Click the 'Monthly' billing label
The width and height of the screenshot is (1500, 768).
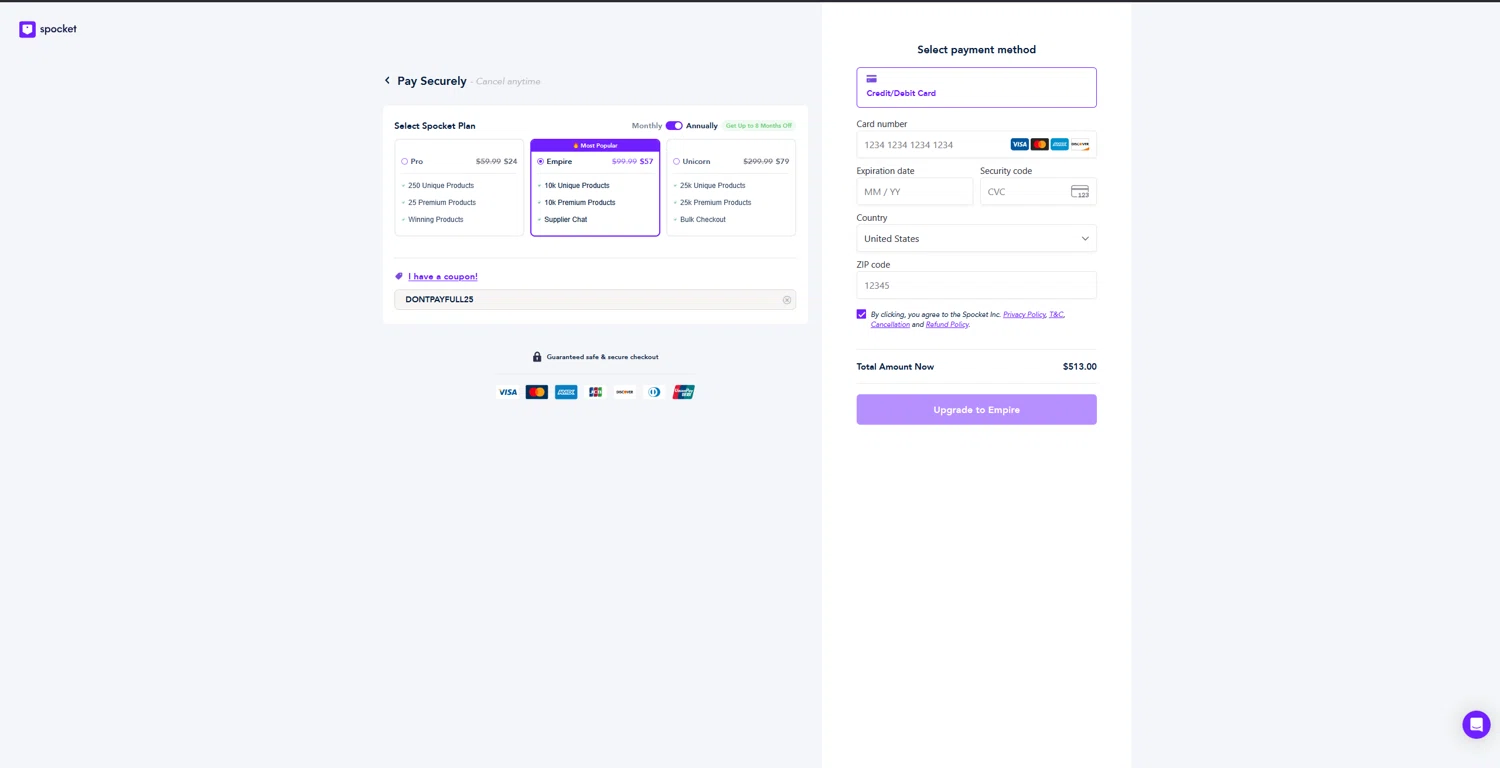tap(647, 126)
